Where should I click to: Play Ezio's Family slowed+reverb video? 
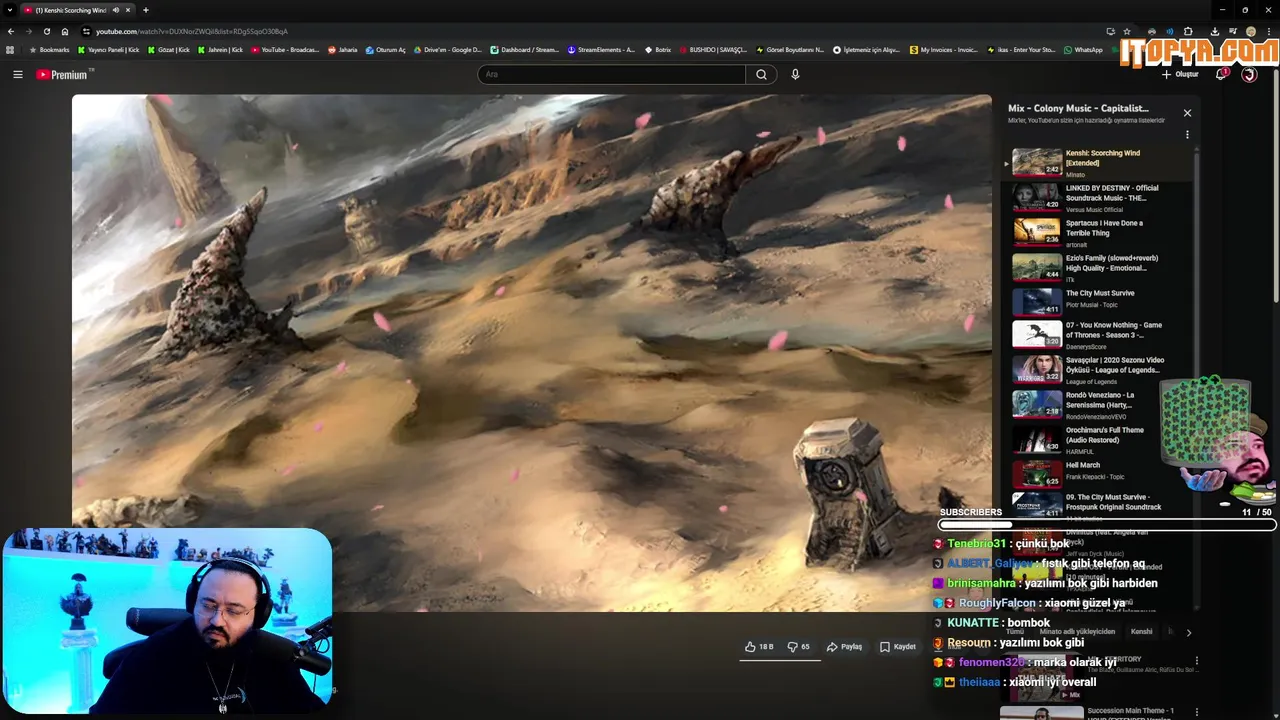click(x=1098, y=267)
